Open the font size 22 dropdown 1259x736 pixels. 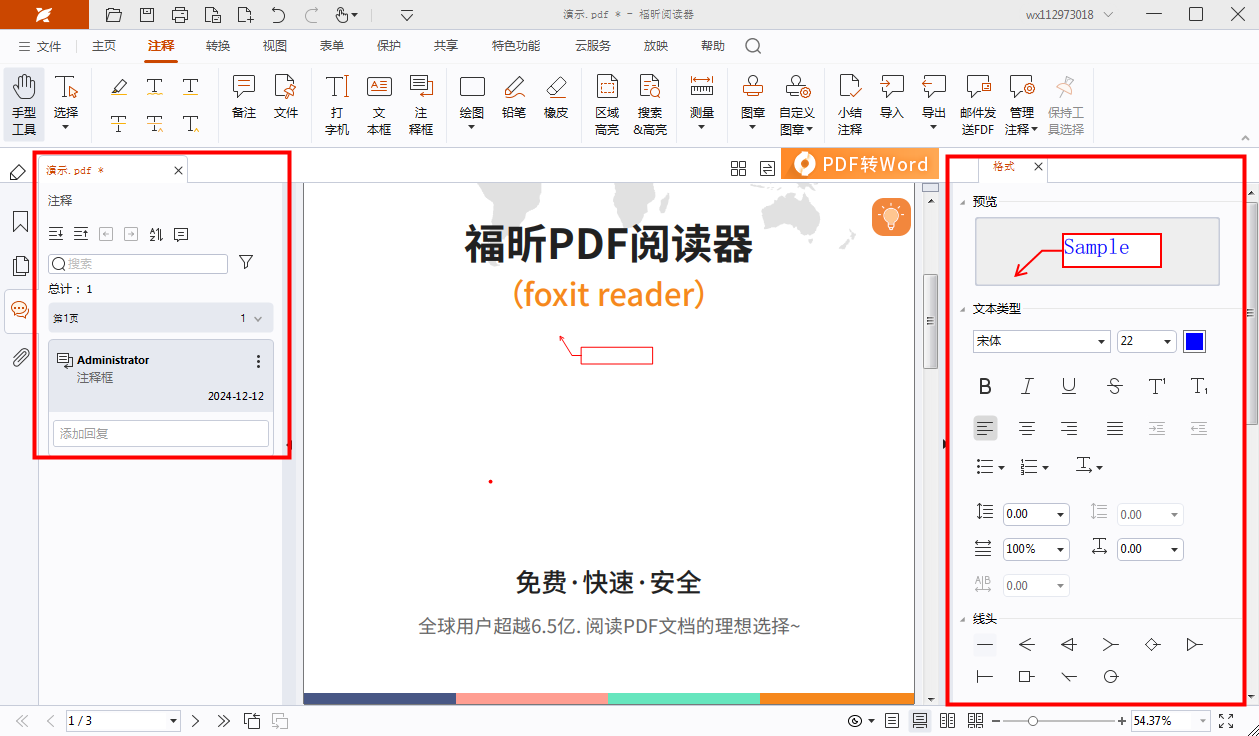pos(1146,342)
